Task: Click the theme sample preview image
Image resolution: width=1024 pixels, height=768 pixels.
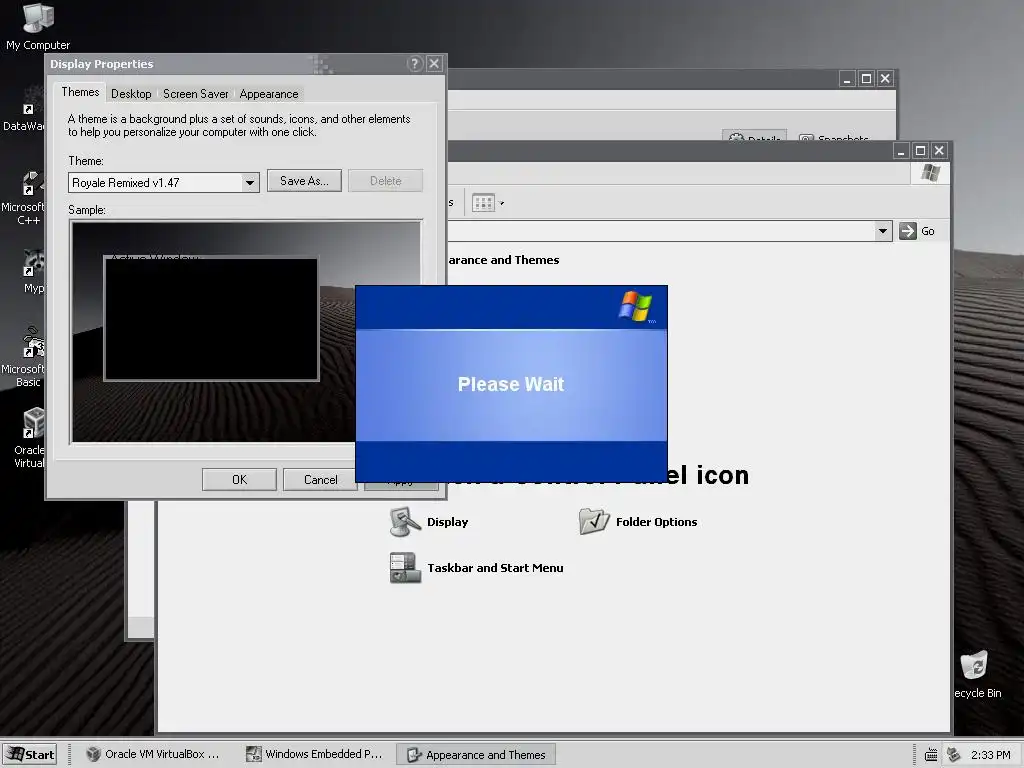Action: [x=246, y=332]
